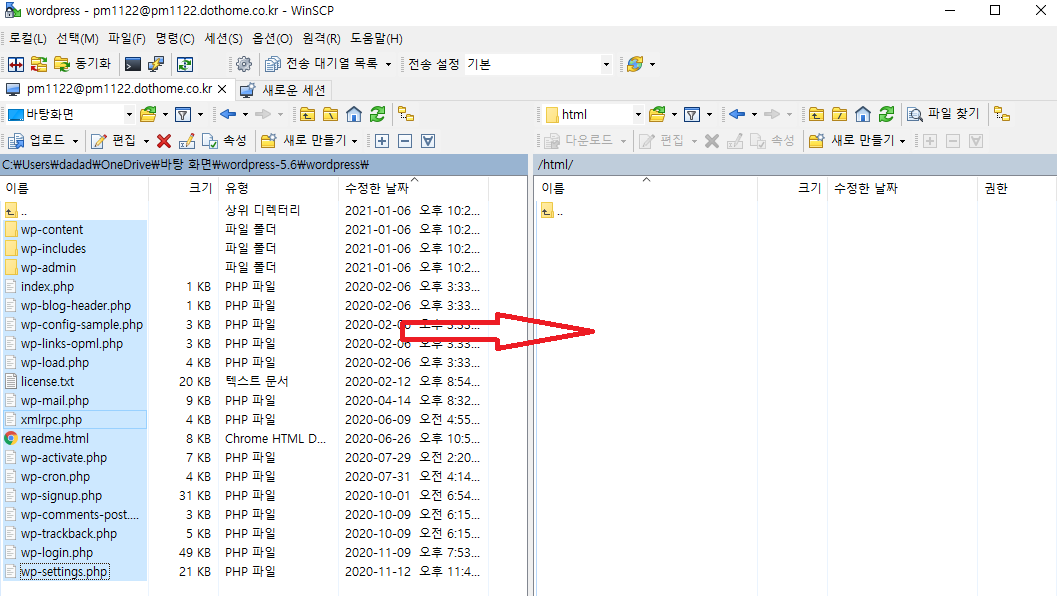Open the terminal console icon
The image size is (1057, 596).
133,64
